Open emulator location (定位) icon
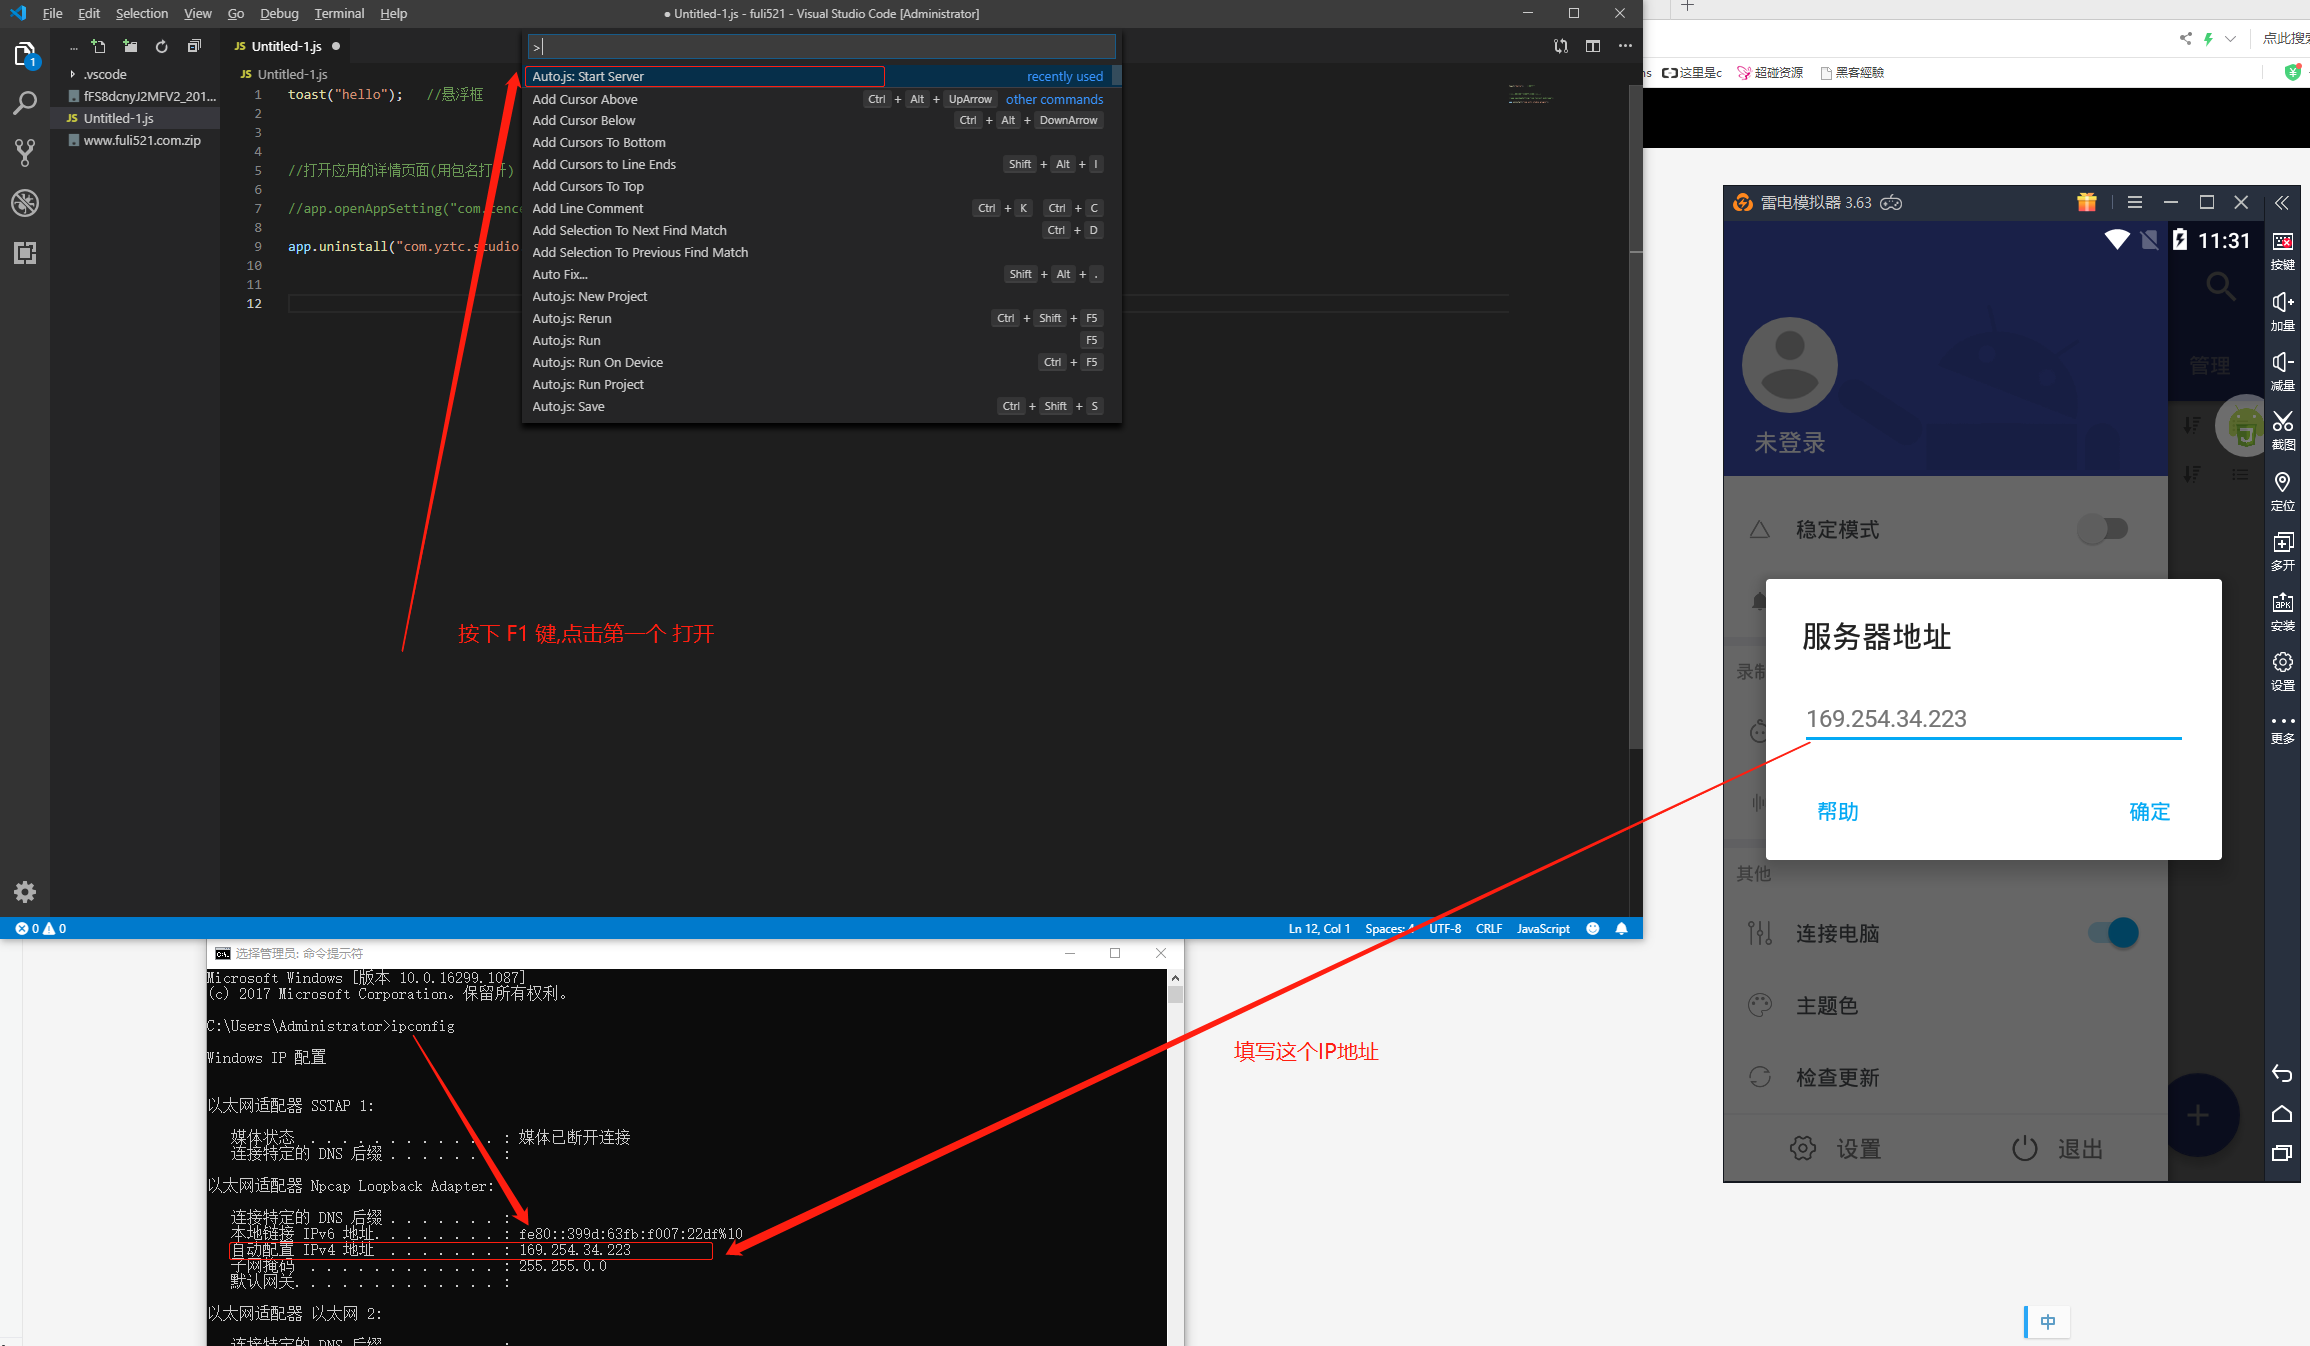Image resolution: width=2310 pixels, height=1346 pixels. pyautogui.click(x=2283, y=483)
